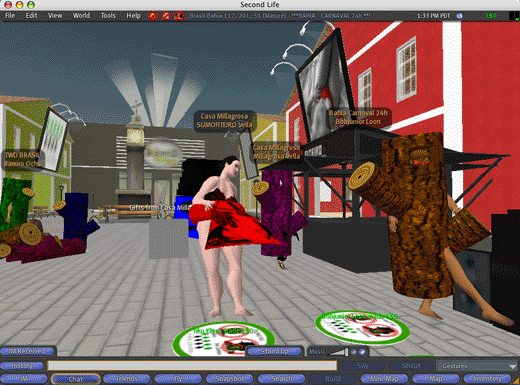Click the chat text input field
This screenshot has width=520, height=385.
coord(192,366)
